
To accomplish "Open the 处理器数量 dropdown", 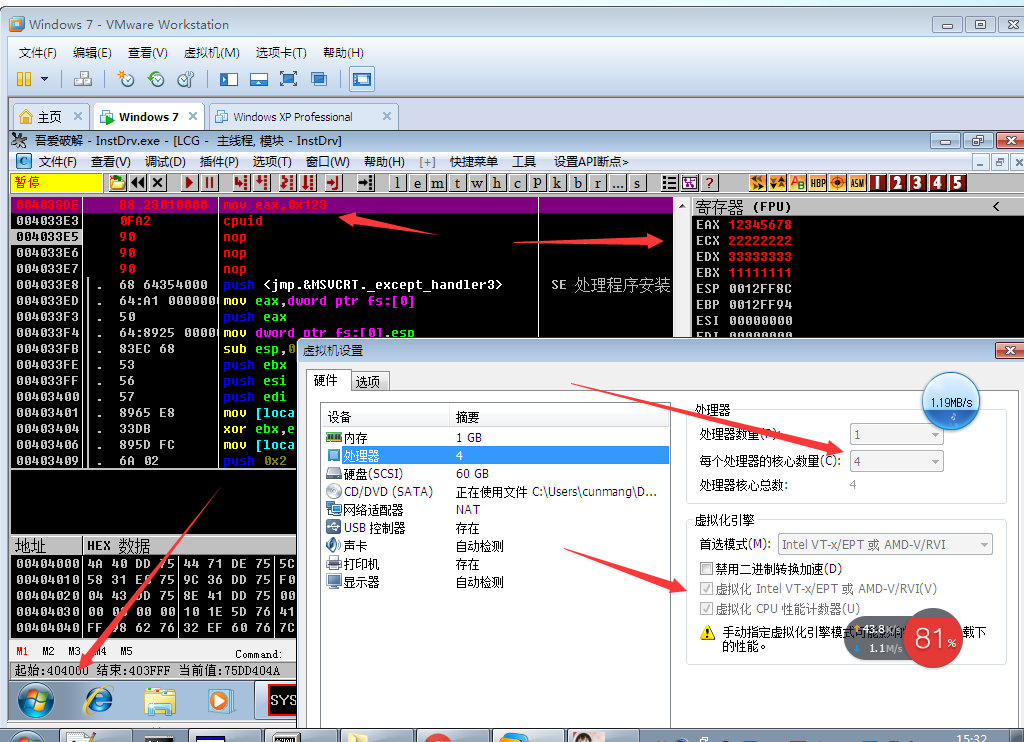I will coord(897,434).
